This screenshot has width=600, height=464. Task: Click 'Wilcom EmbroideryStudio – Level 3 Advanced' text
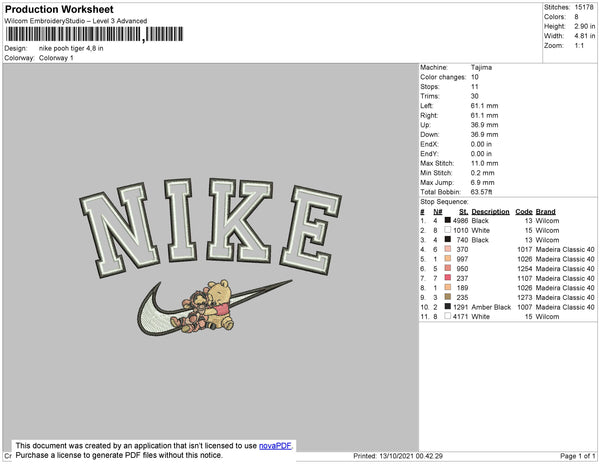tap(76, 21)
